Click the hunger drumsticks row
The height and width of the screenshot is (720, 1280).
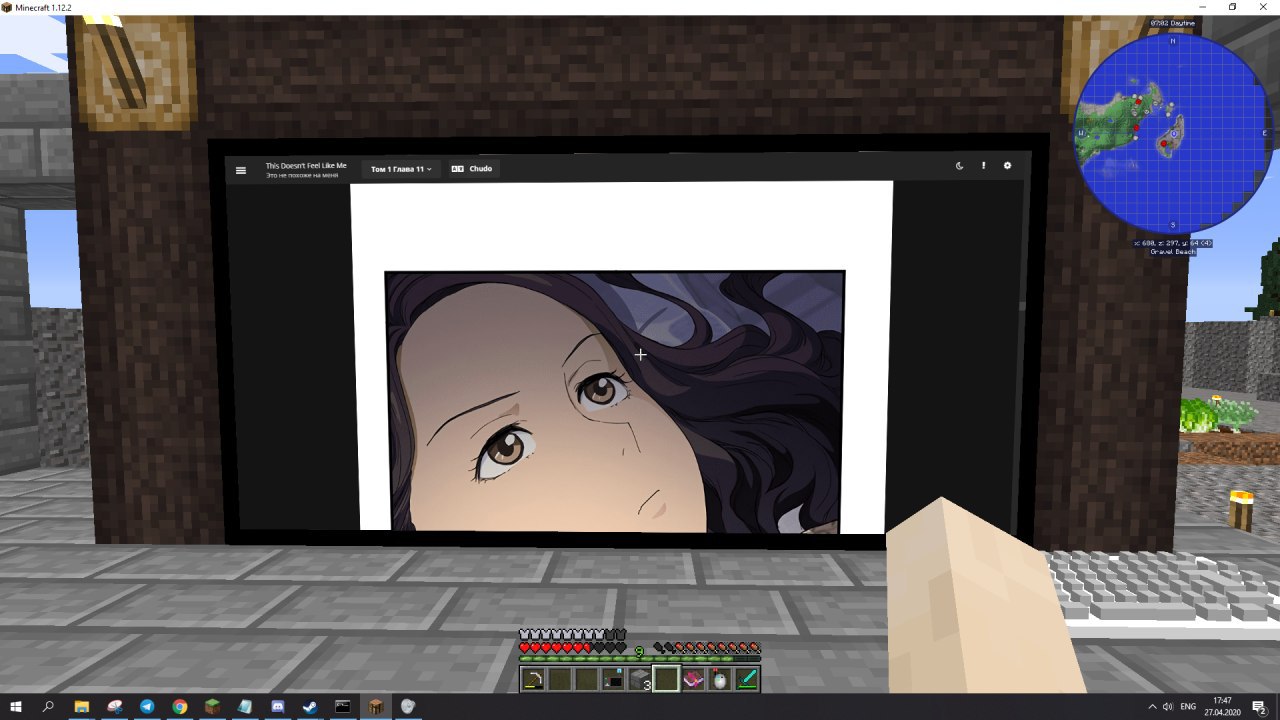point(708,648)
